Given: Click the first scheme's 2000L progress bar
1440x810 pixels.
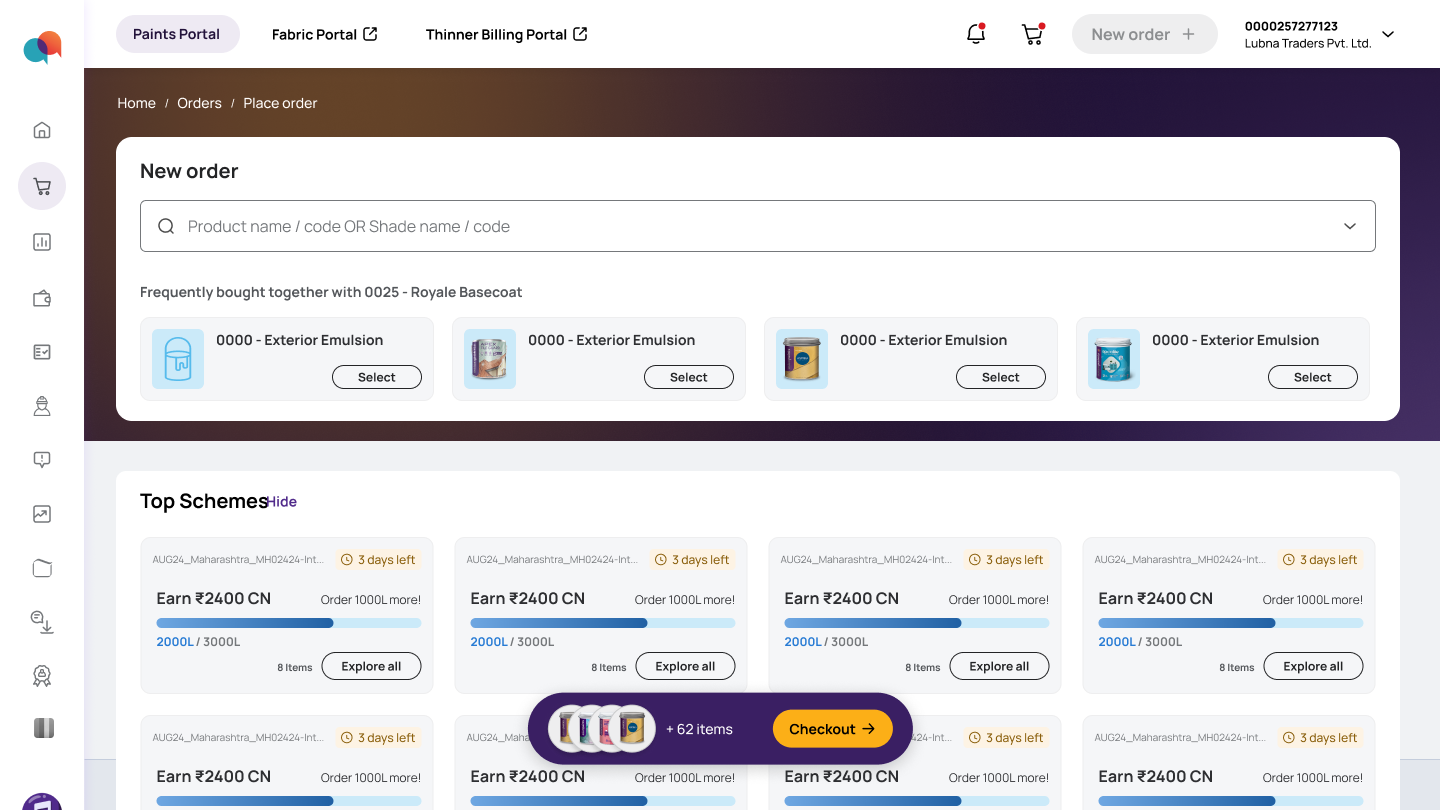Looking at the screenshot, I should 288,623.
